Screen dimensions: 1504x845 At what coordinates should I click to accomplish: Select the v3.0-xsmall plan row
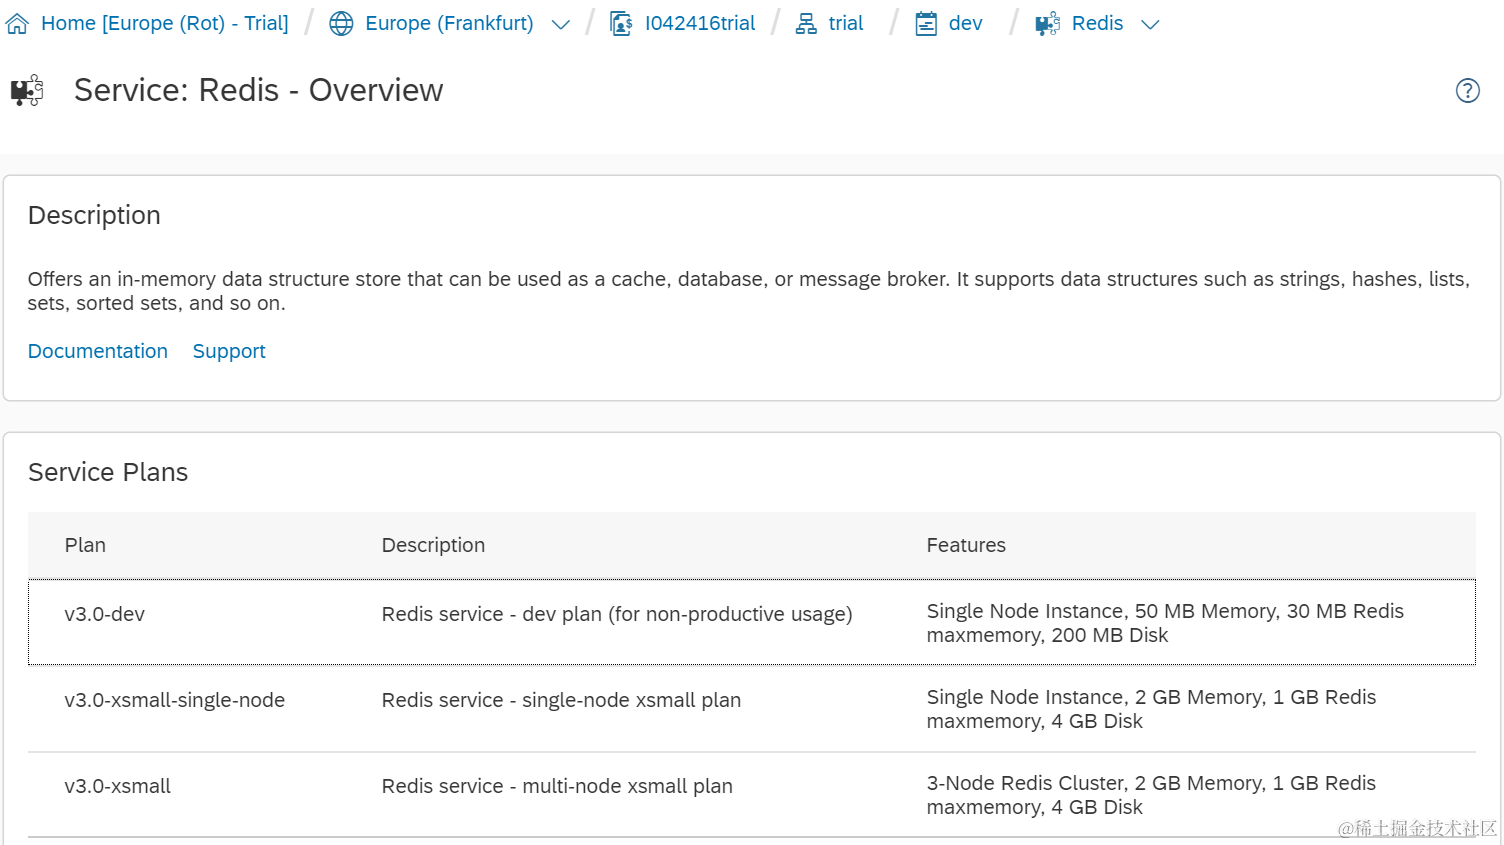[117, 786]
